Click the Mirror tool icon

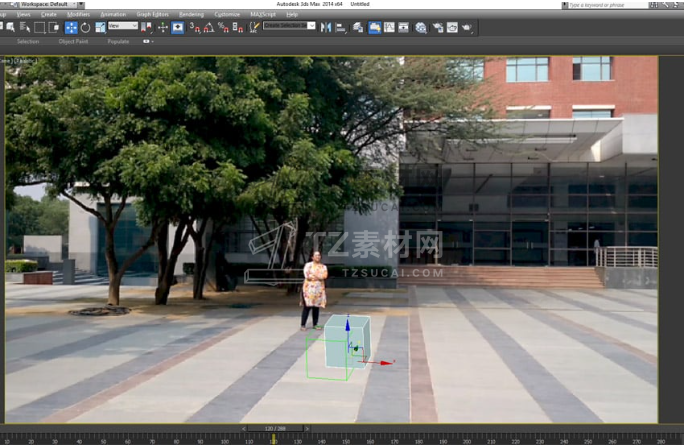326,28
